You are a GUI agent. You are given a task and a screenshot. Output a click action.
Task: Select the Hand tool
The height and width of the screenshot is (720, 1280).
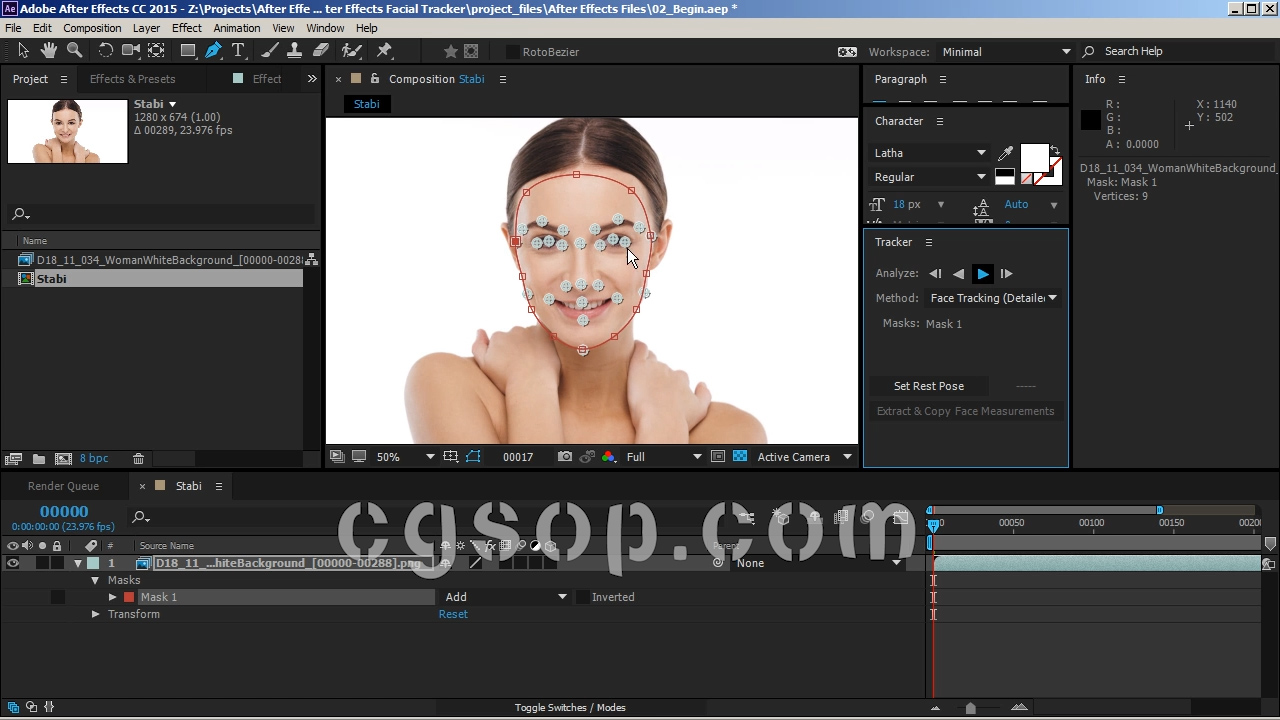(x=49, y=51)
